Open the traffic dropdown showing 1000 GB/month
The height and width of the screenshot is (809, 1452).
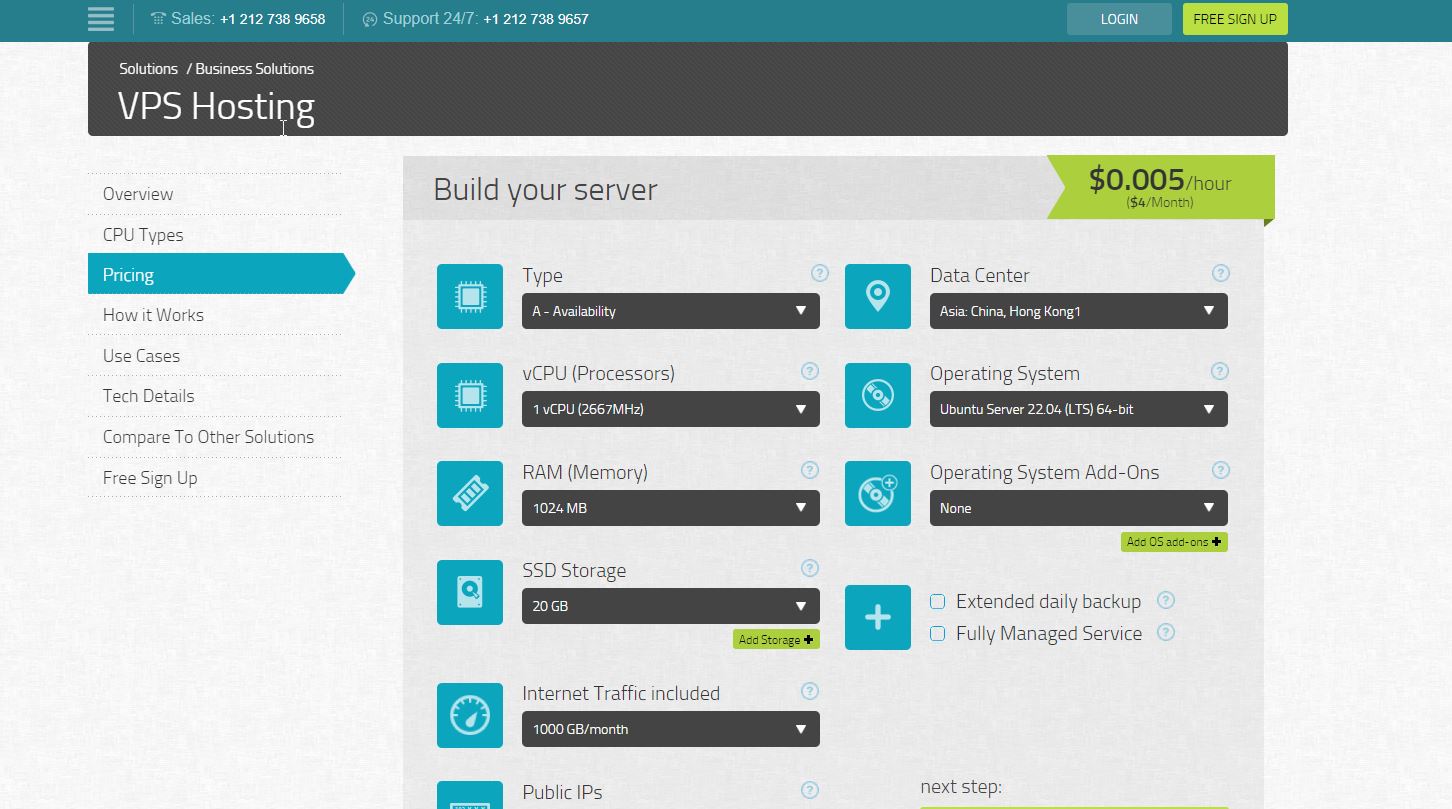pos(671,729)
